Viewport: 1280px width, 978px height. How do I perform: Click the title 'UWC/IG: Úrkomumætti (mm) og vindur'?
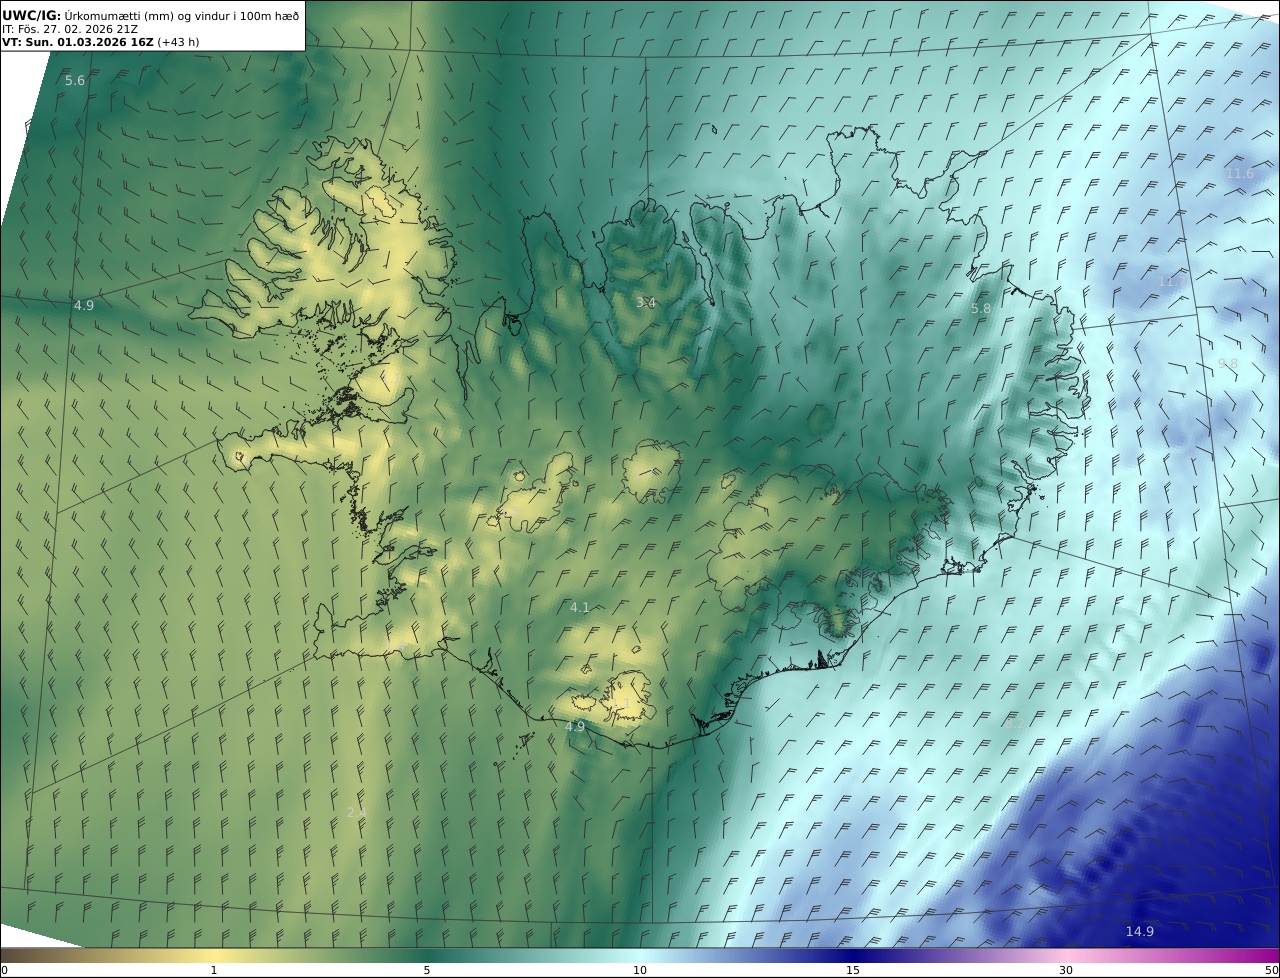coord(150,15)
